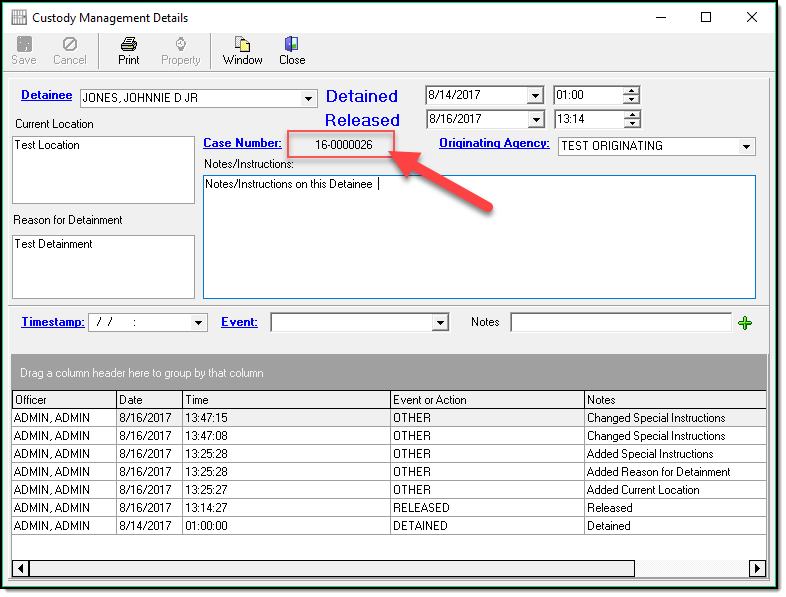Open the Originating Agency dropdown
The image size is (786, 597).
pyautogui.click(x=746, y=146)
